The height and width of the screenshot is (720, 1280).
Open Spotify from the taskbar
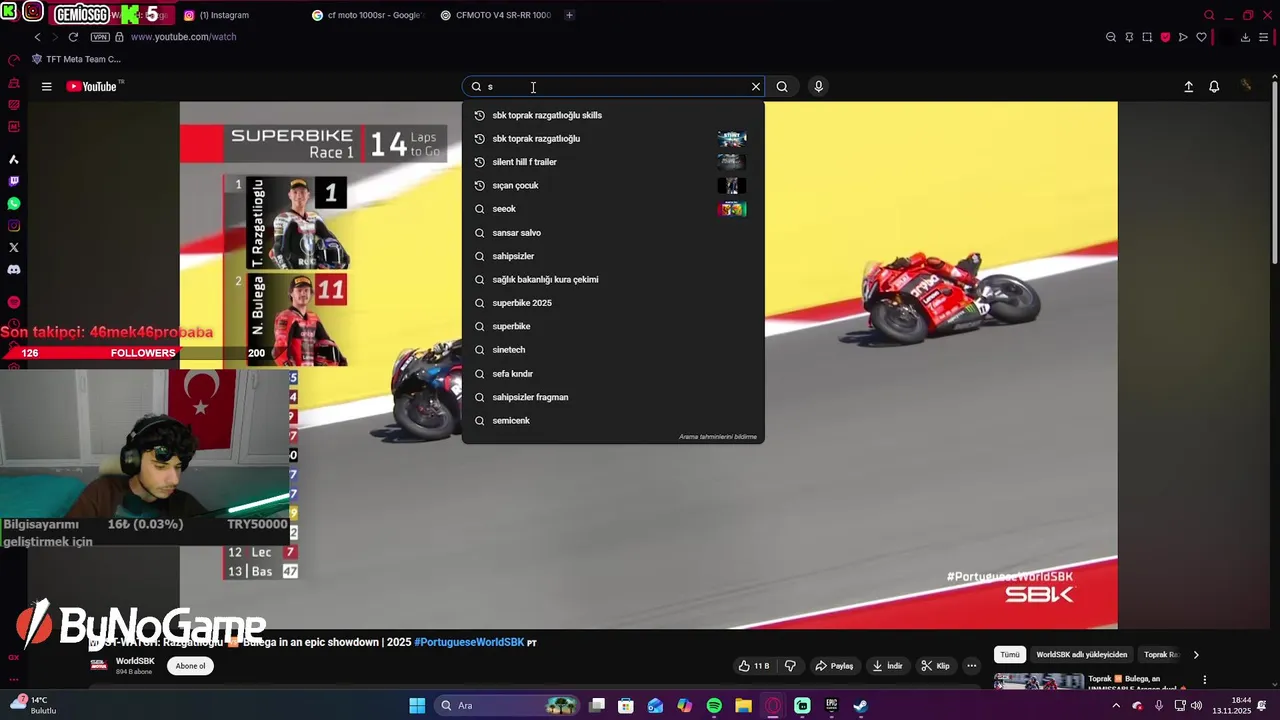[x=714, y=706]
